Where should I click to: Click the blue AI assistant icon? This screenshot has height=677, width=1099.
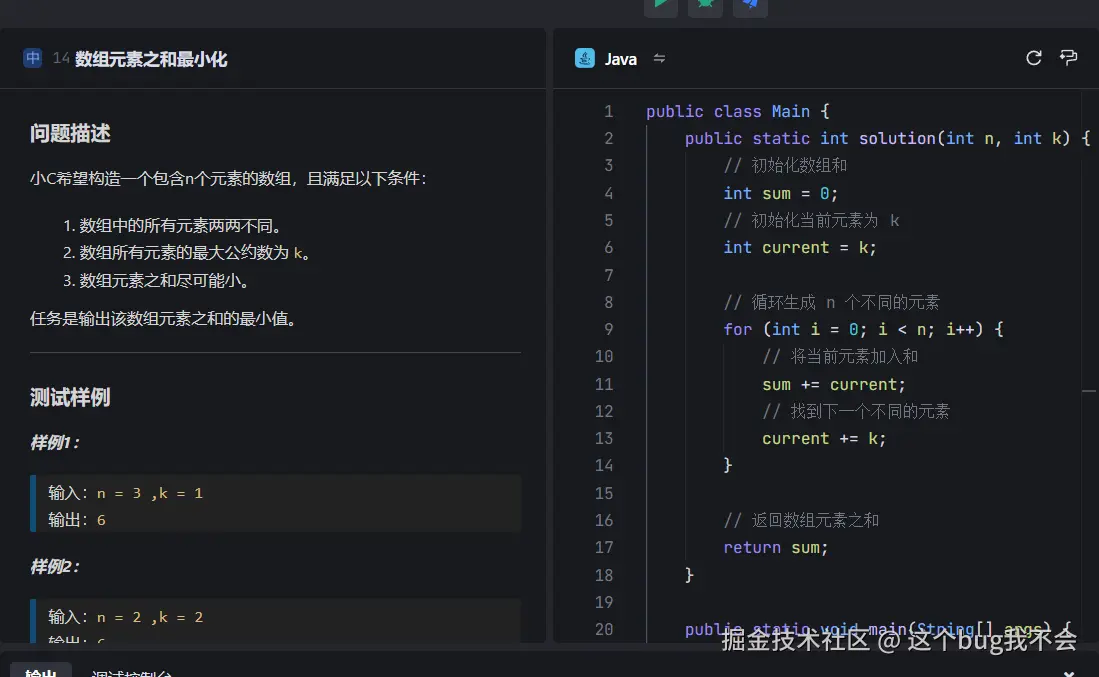click(750, 7)
